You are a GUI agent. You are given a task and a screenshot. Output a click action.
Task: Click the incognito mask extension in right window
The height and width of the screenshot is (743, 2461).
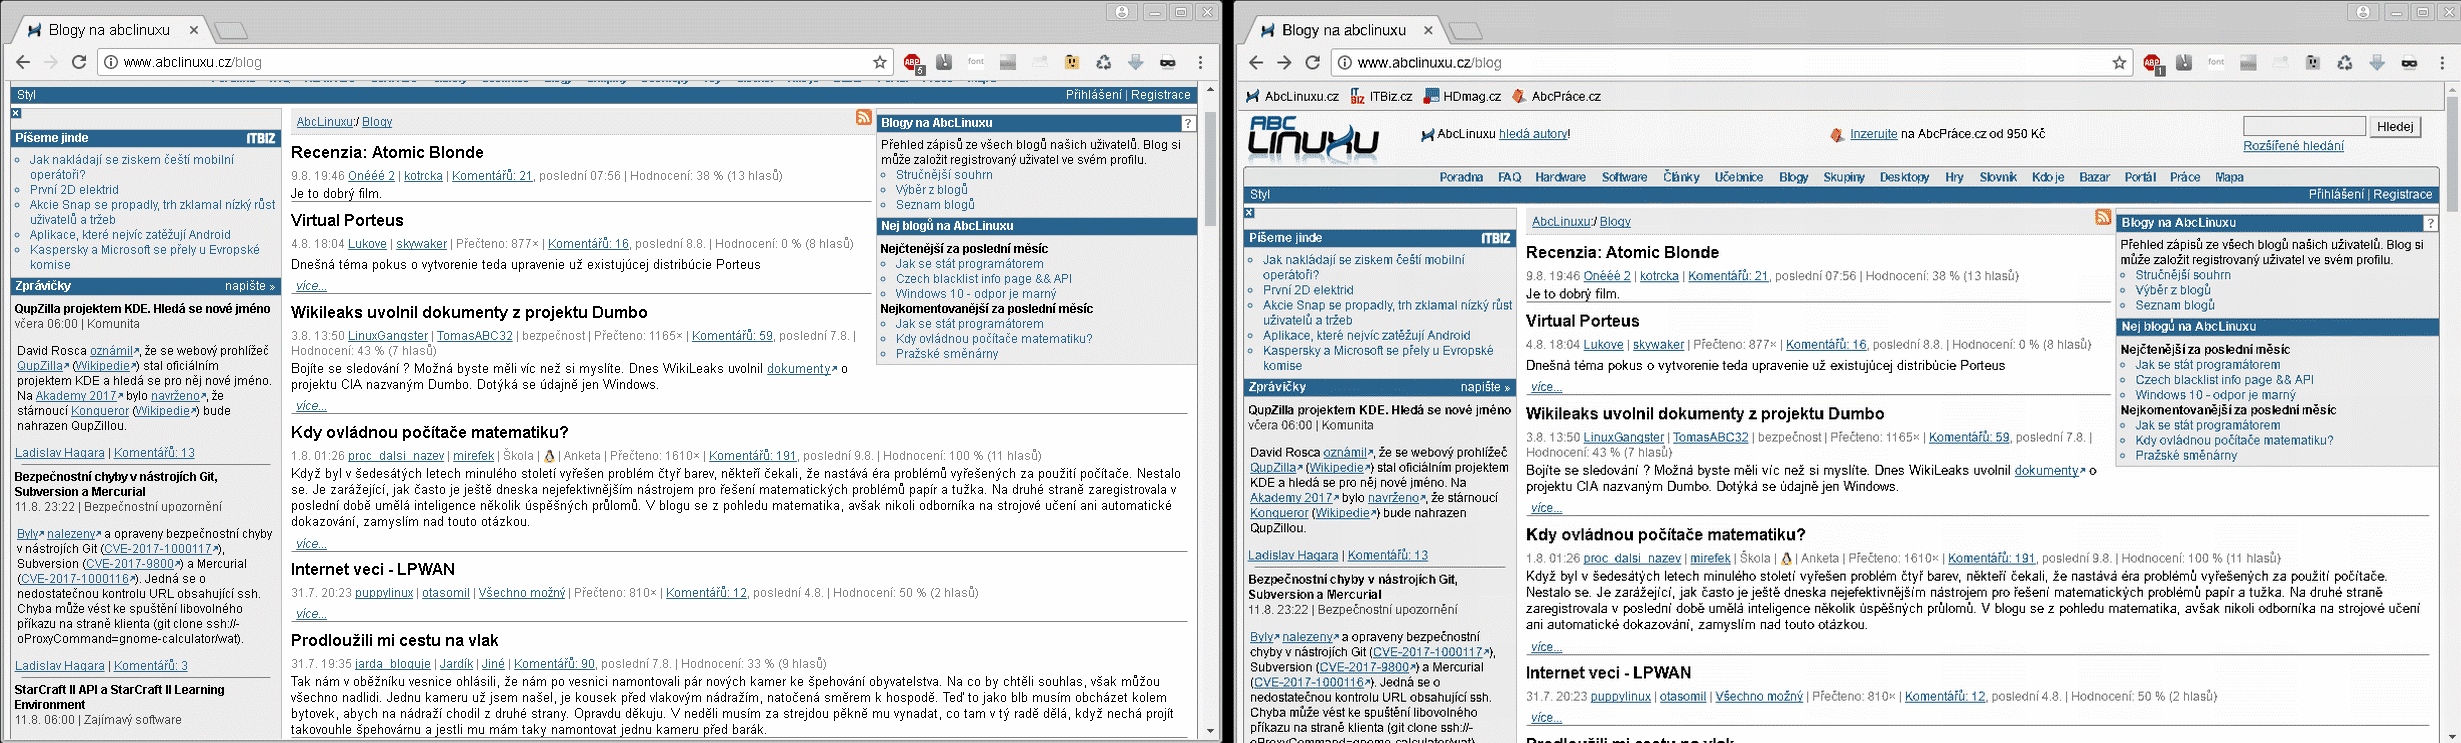pos(2409,62)
